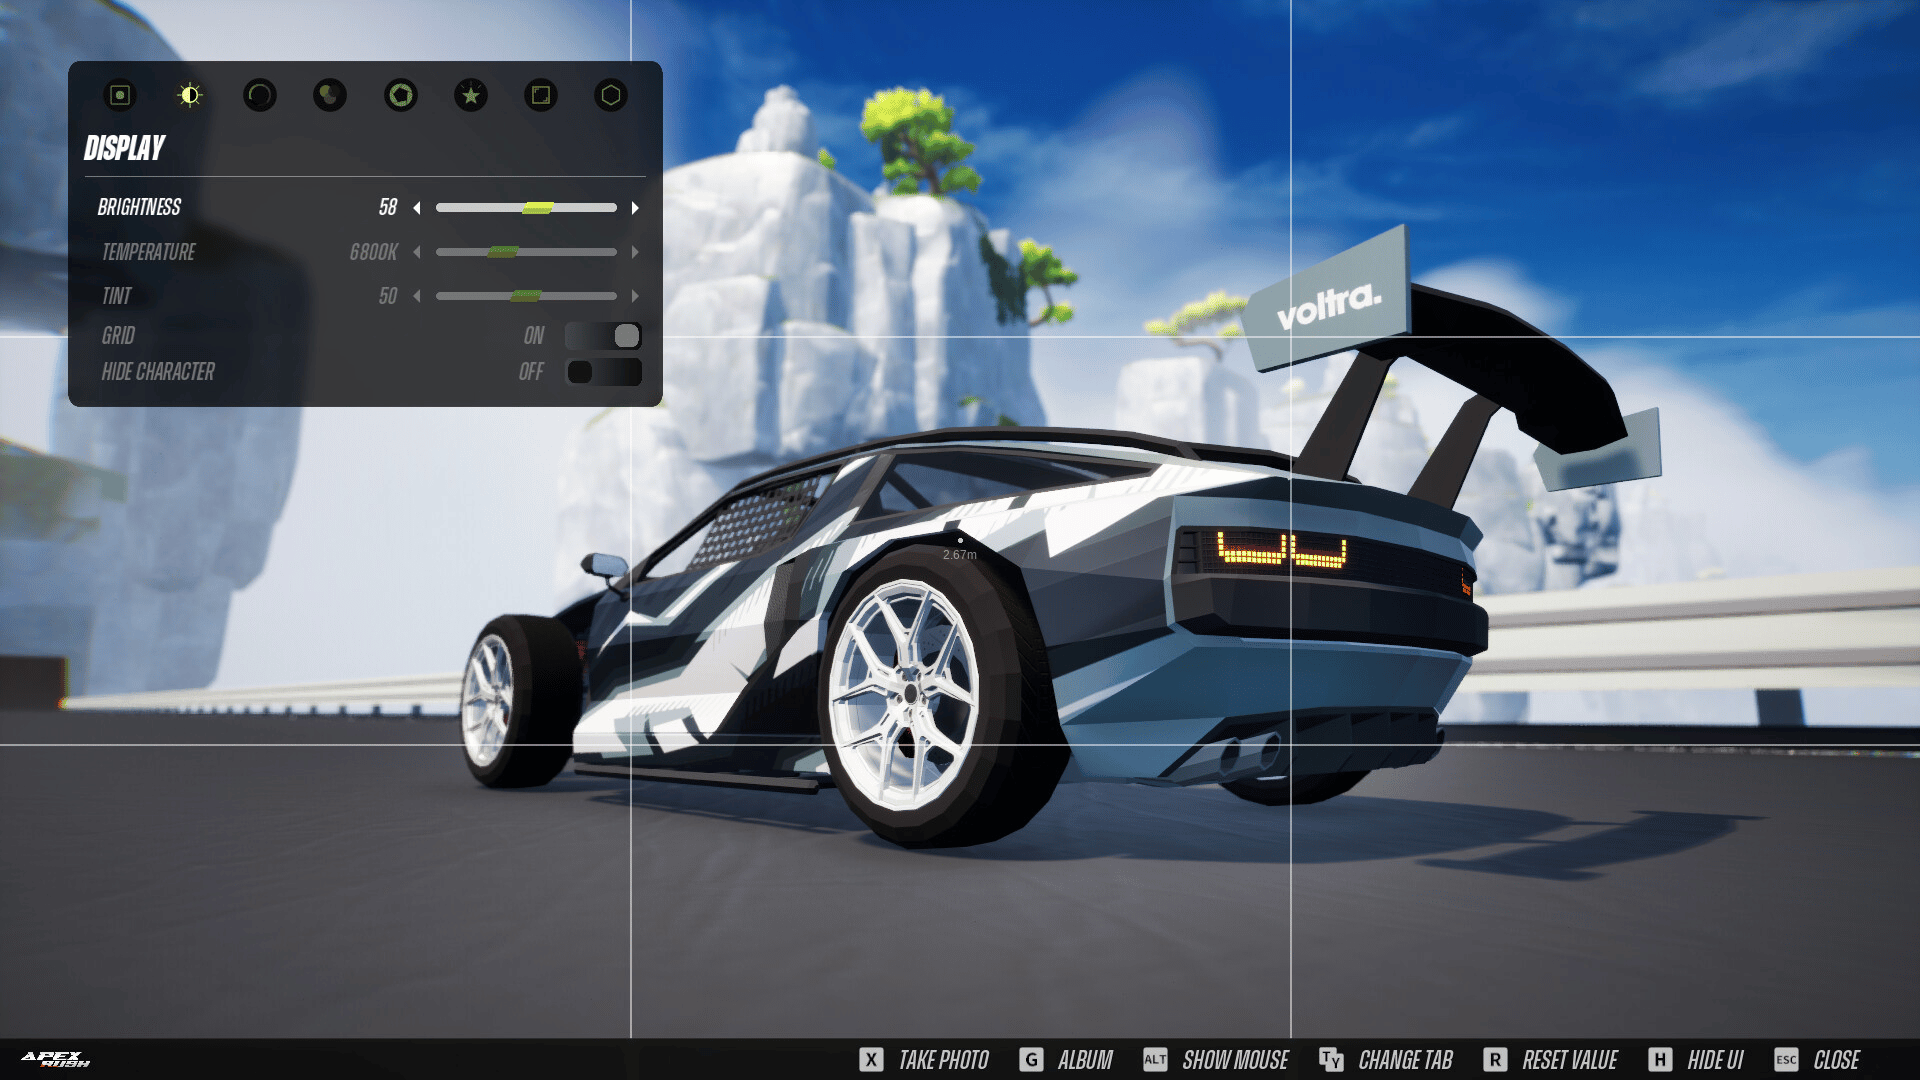Viewport: 1920px width, 1080px height.
Task: Decrease Tint with left arrow
Action: pos(417,296)
